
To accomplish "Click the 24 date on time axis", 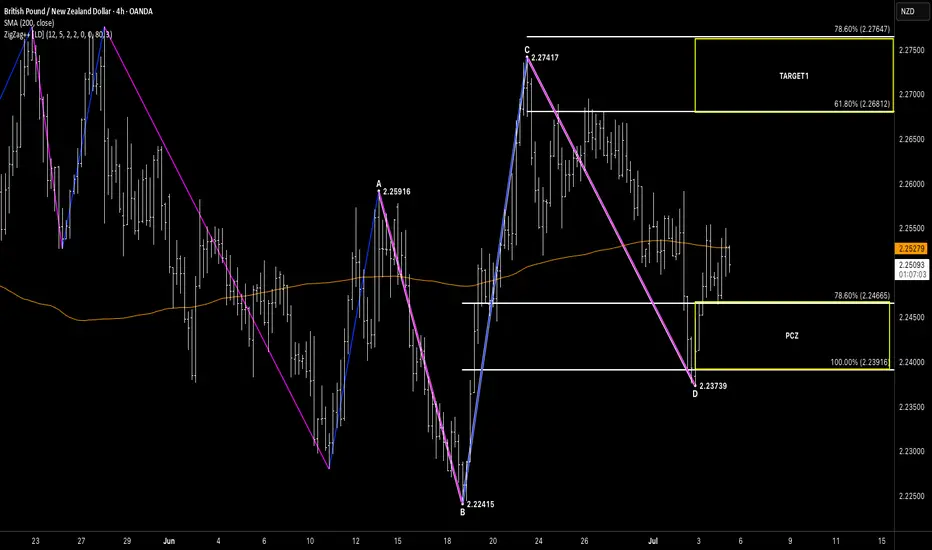I will click(x=539, y=541).
